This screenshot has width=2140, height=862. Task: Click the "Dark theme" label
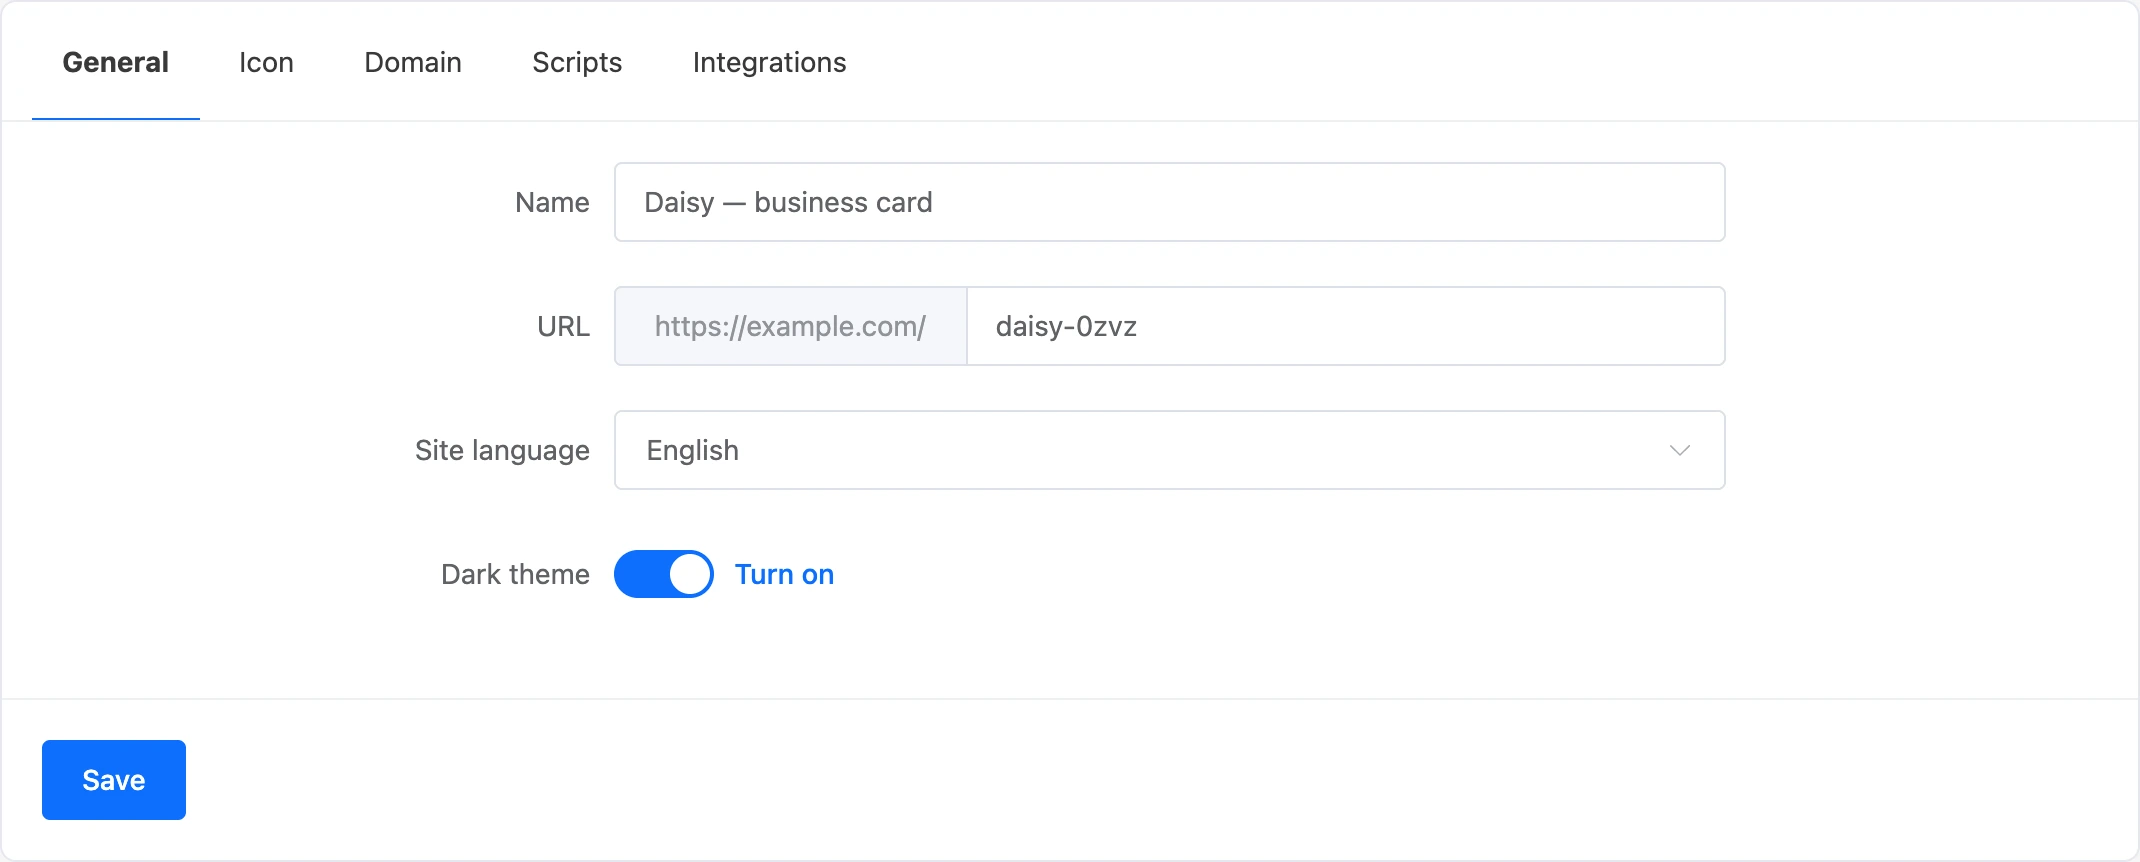click(x=515, y=574)
